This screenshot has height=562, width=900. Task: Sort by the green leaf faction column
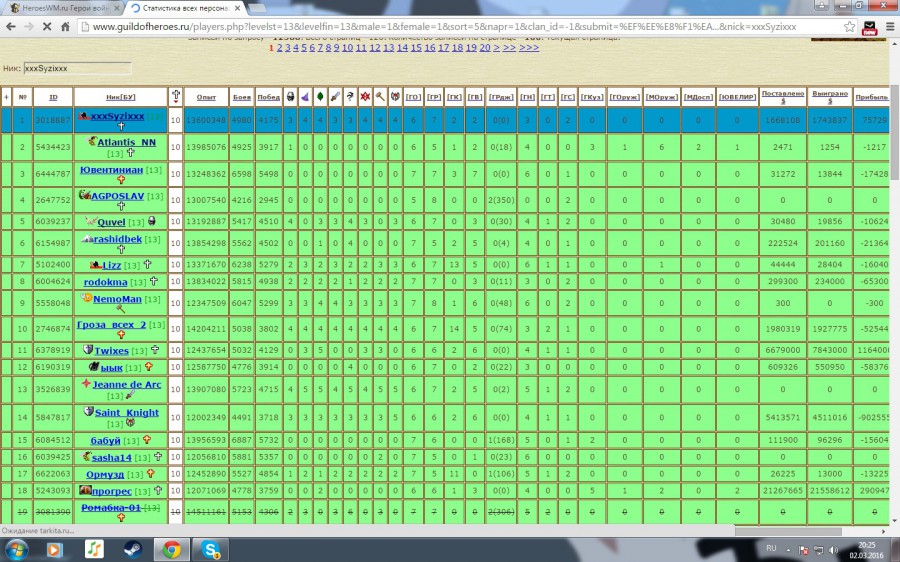pyautogui.click(x=320, y=97)
